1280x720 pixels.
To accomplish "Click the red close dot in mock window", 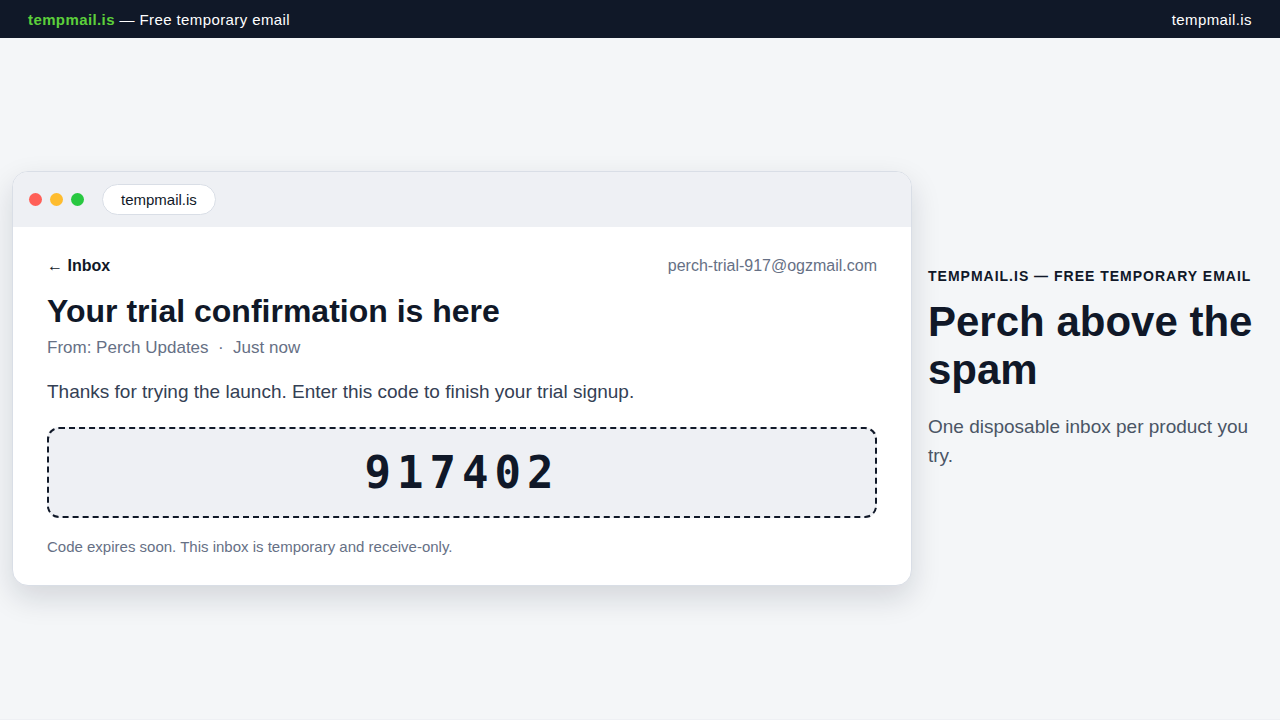I will 36,200.
